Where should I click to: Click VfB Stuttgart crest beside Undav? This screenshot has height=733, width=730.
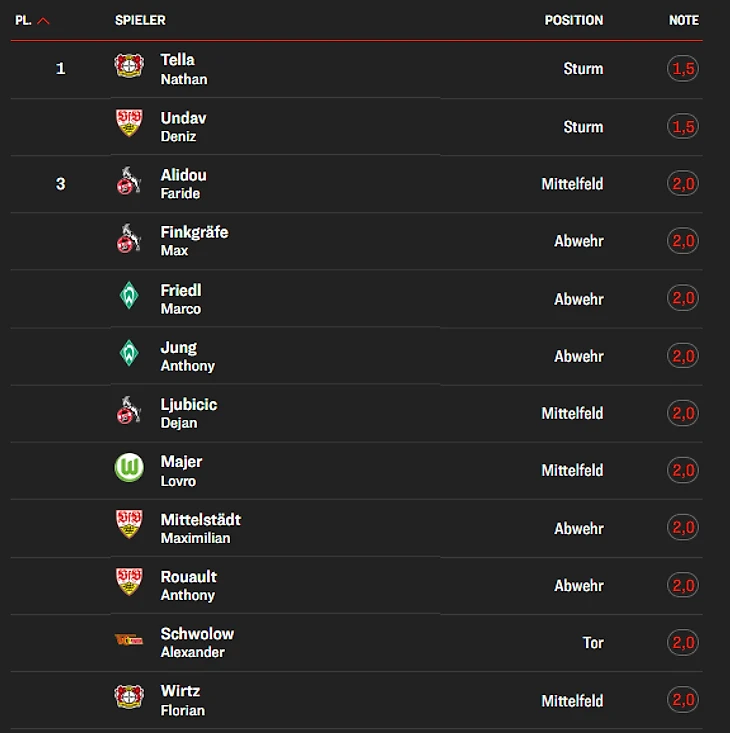tap(129, 125)
